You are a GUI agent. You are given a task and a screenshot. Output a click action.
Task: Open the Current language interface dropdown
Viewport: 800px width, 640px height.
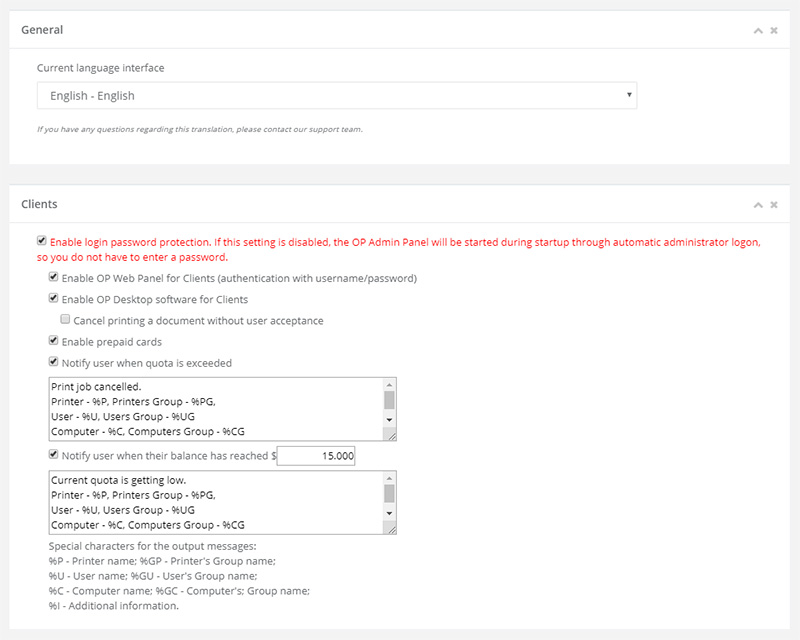click(x=336, y=96)
